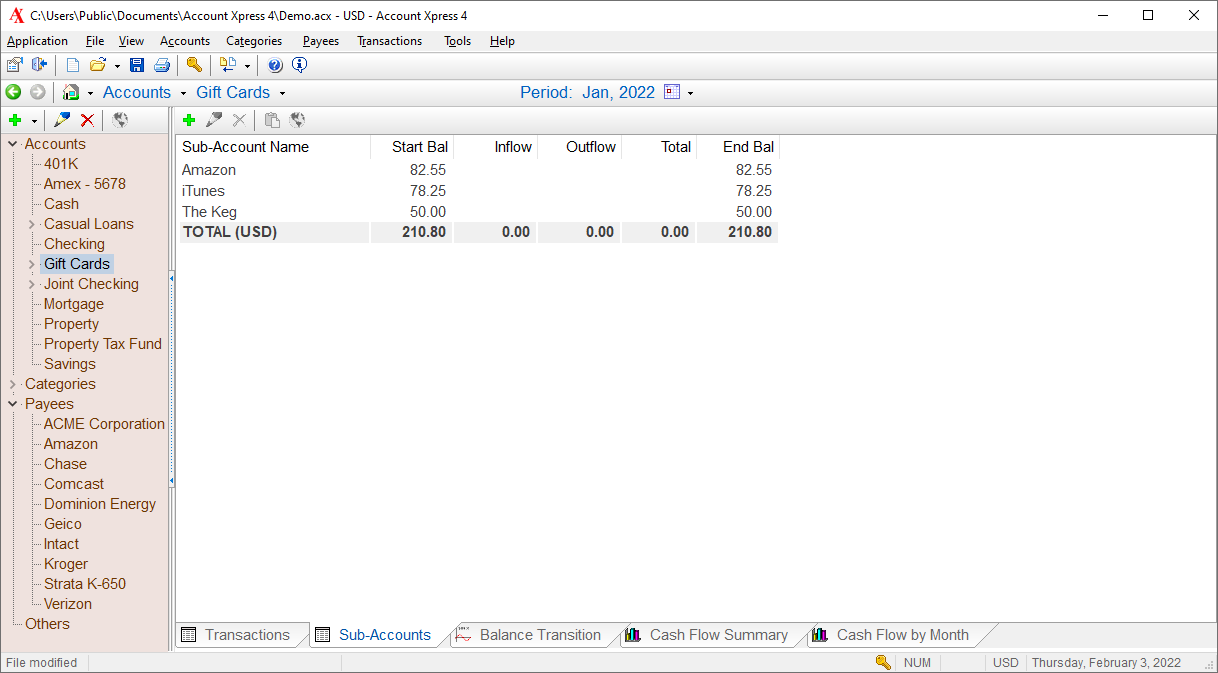The width and height of the screenshot is (1218, 673).
Task: Click the blue question mark Help icon
Action: click(x=275, y=66)
